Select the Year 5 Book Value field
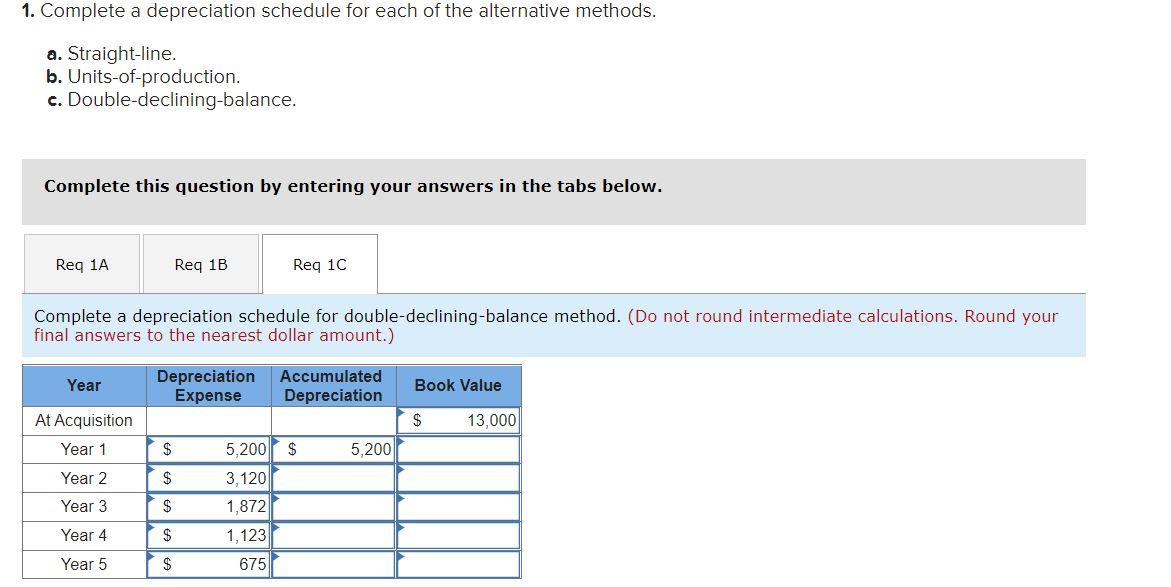 458,564
